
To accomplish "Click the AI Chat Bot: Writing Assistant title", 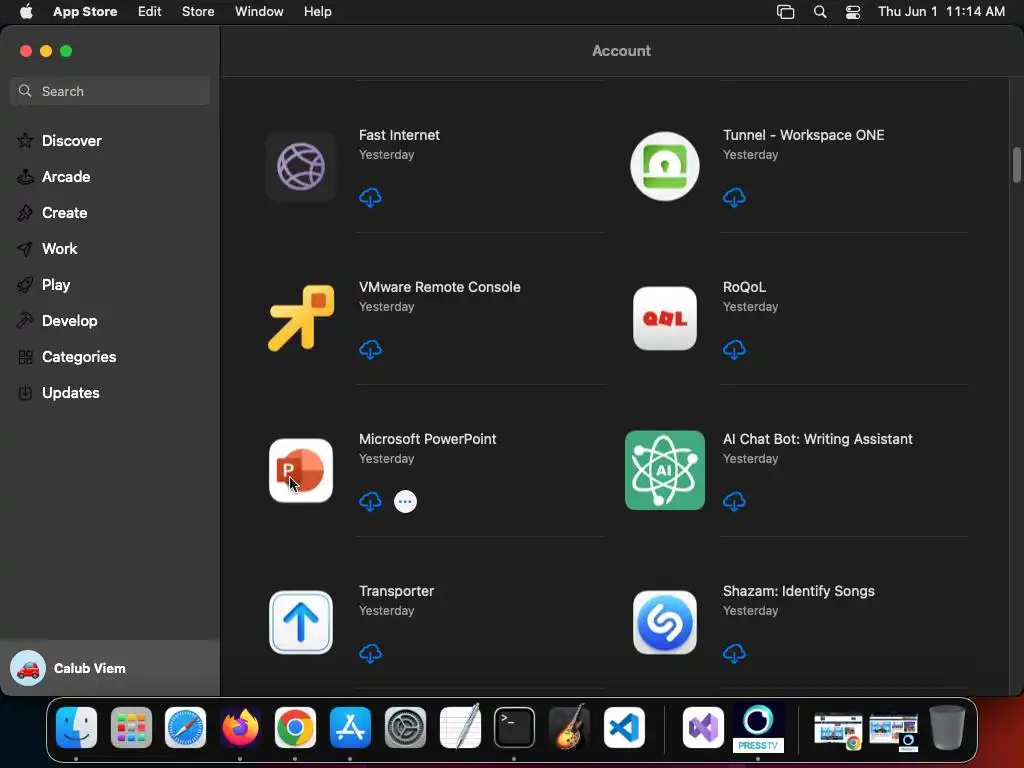I will click(x=818, y=439).
